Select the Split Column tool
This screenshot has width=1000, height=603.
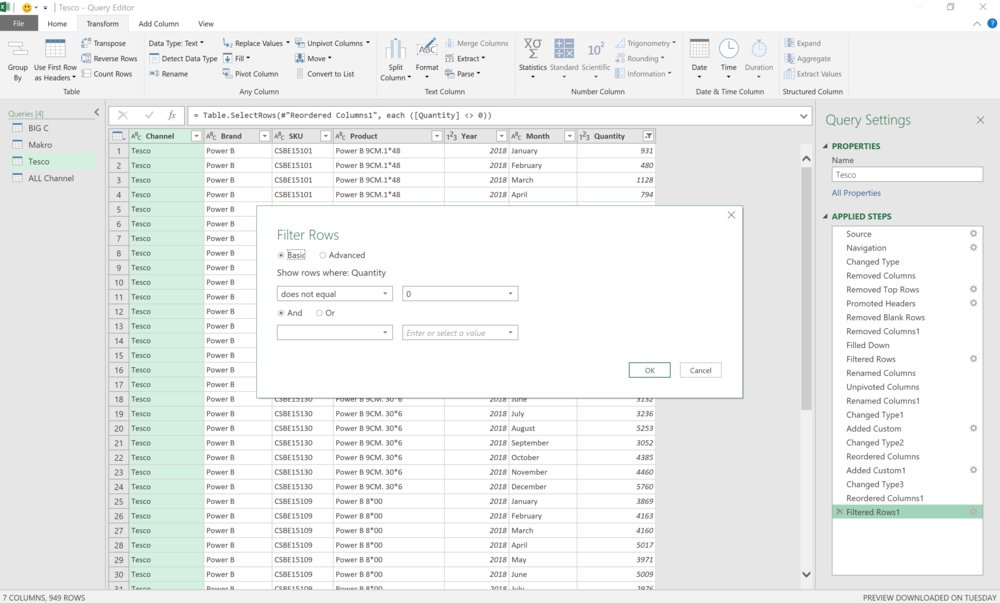[398, 57]
